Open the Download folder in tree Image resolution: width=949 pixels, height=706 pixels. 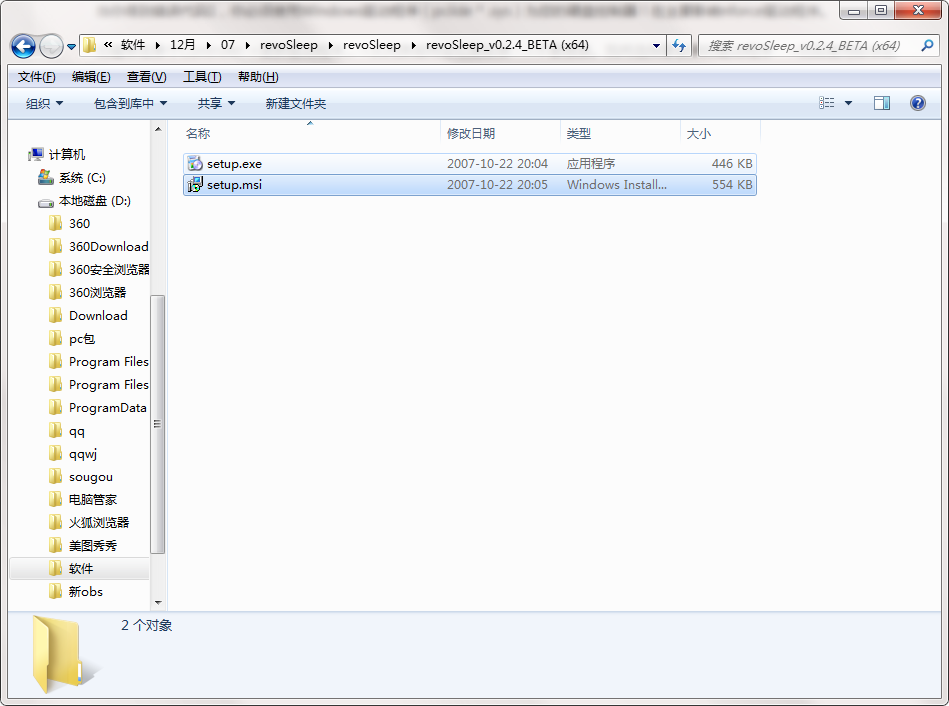click(98, 315)
